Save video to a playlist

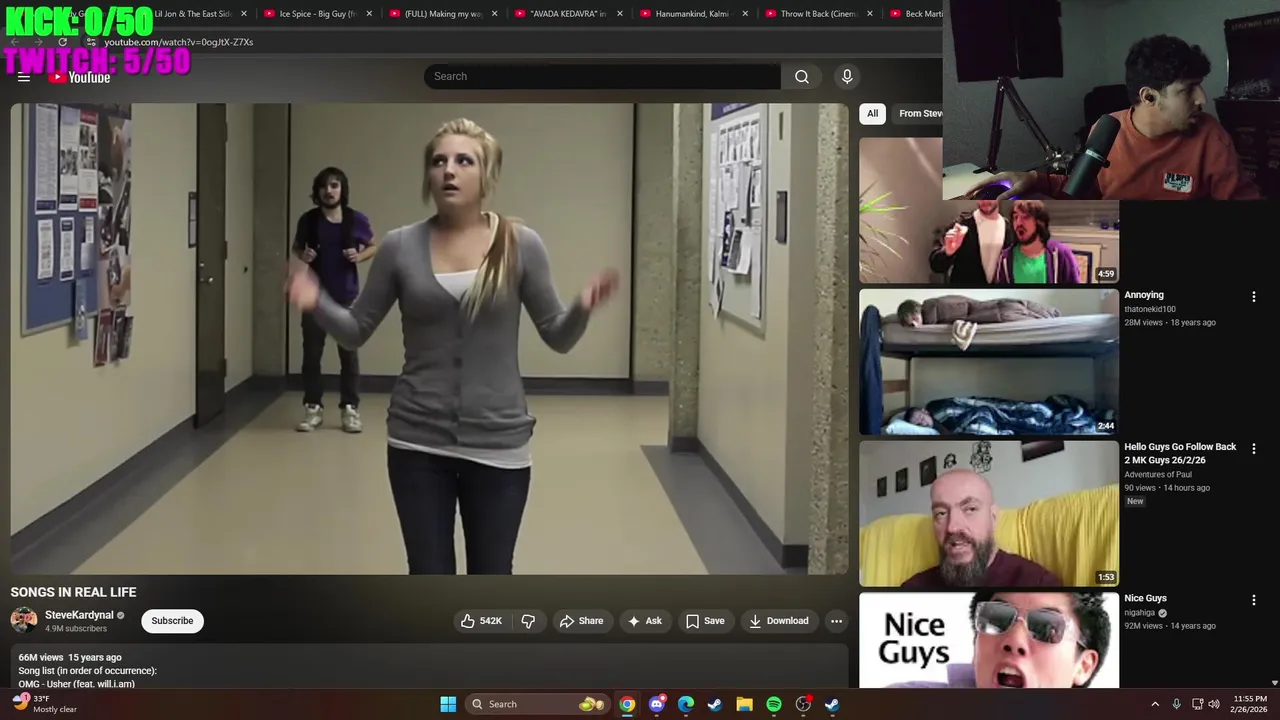click(x=705, y=621)
